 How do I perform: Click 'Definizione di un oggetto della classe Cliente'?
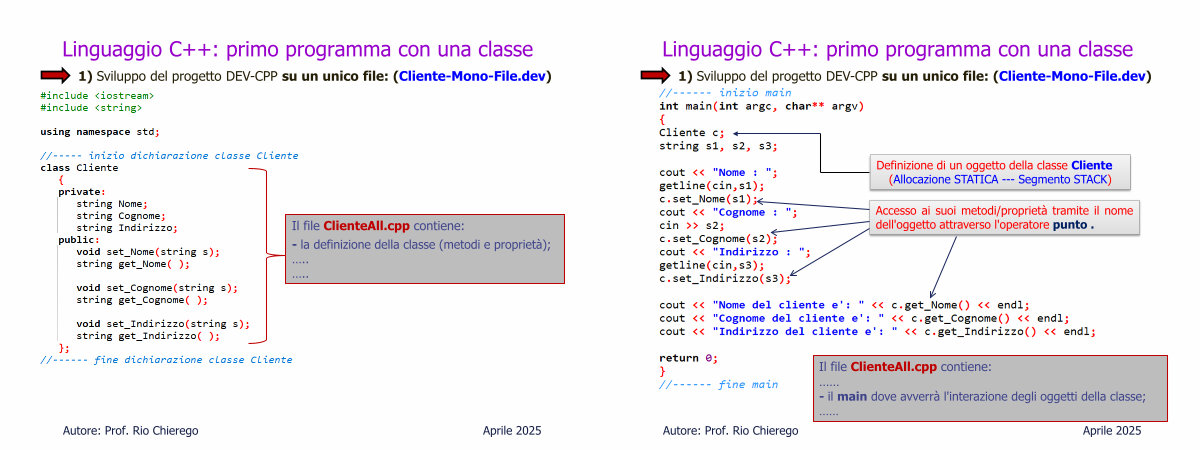tap(994, 165)
